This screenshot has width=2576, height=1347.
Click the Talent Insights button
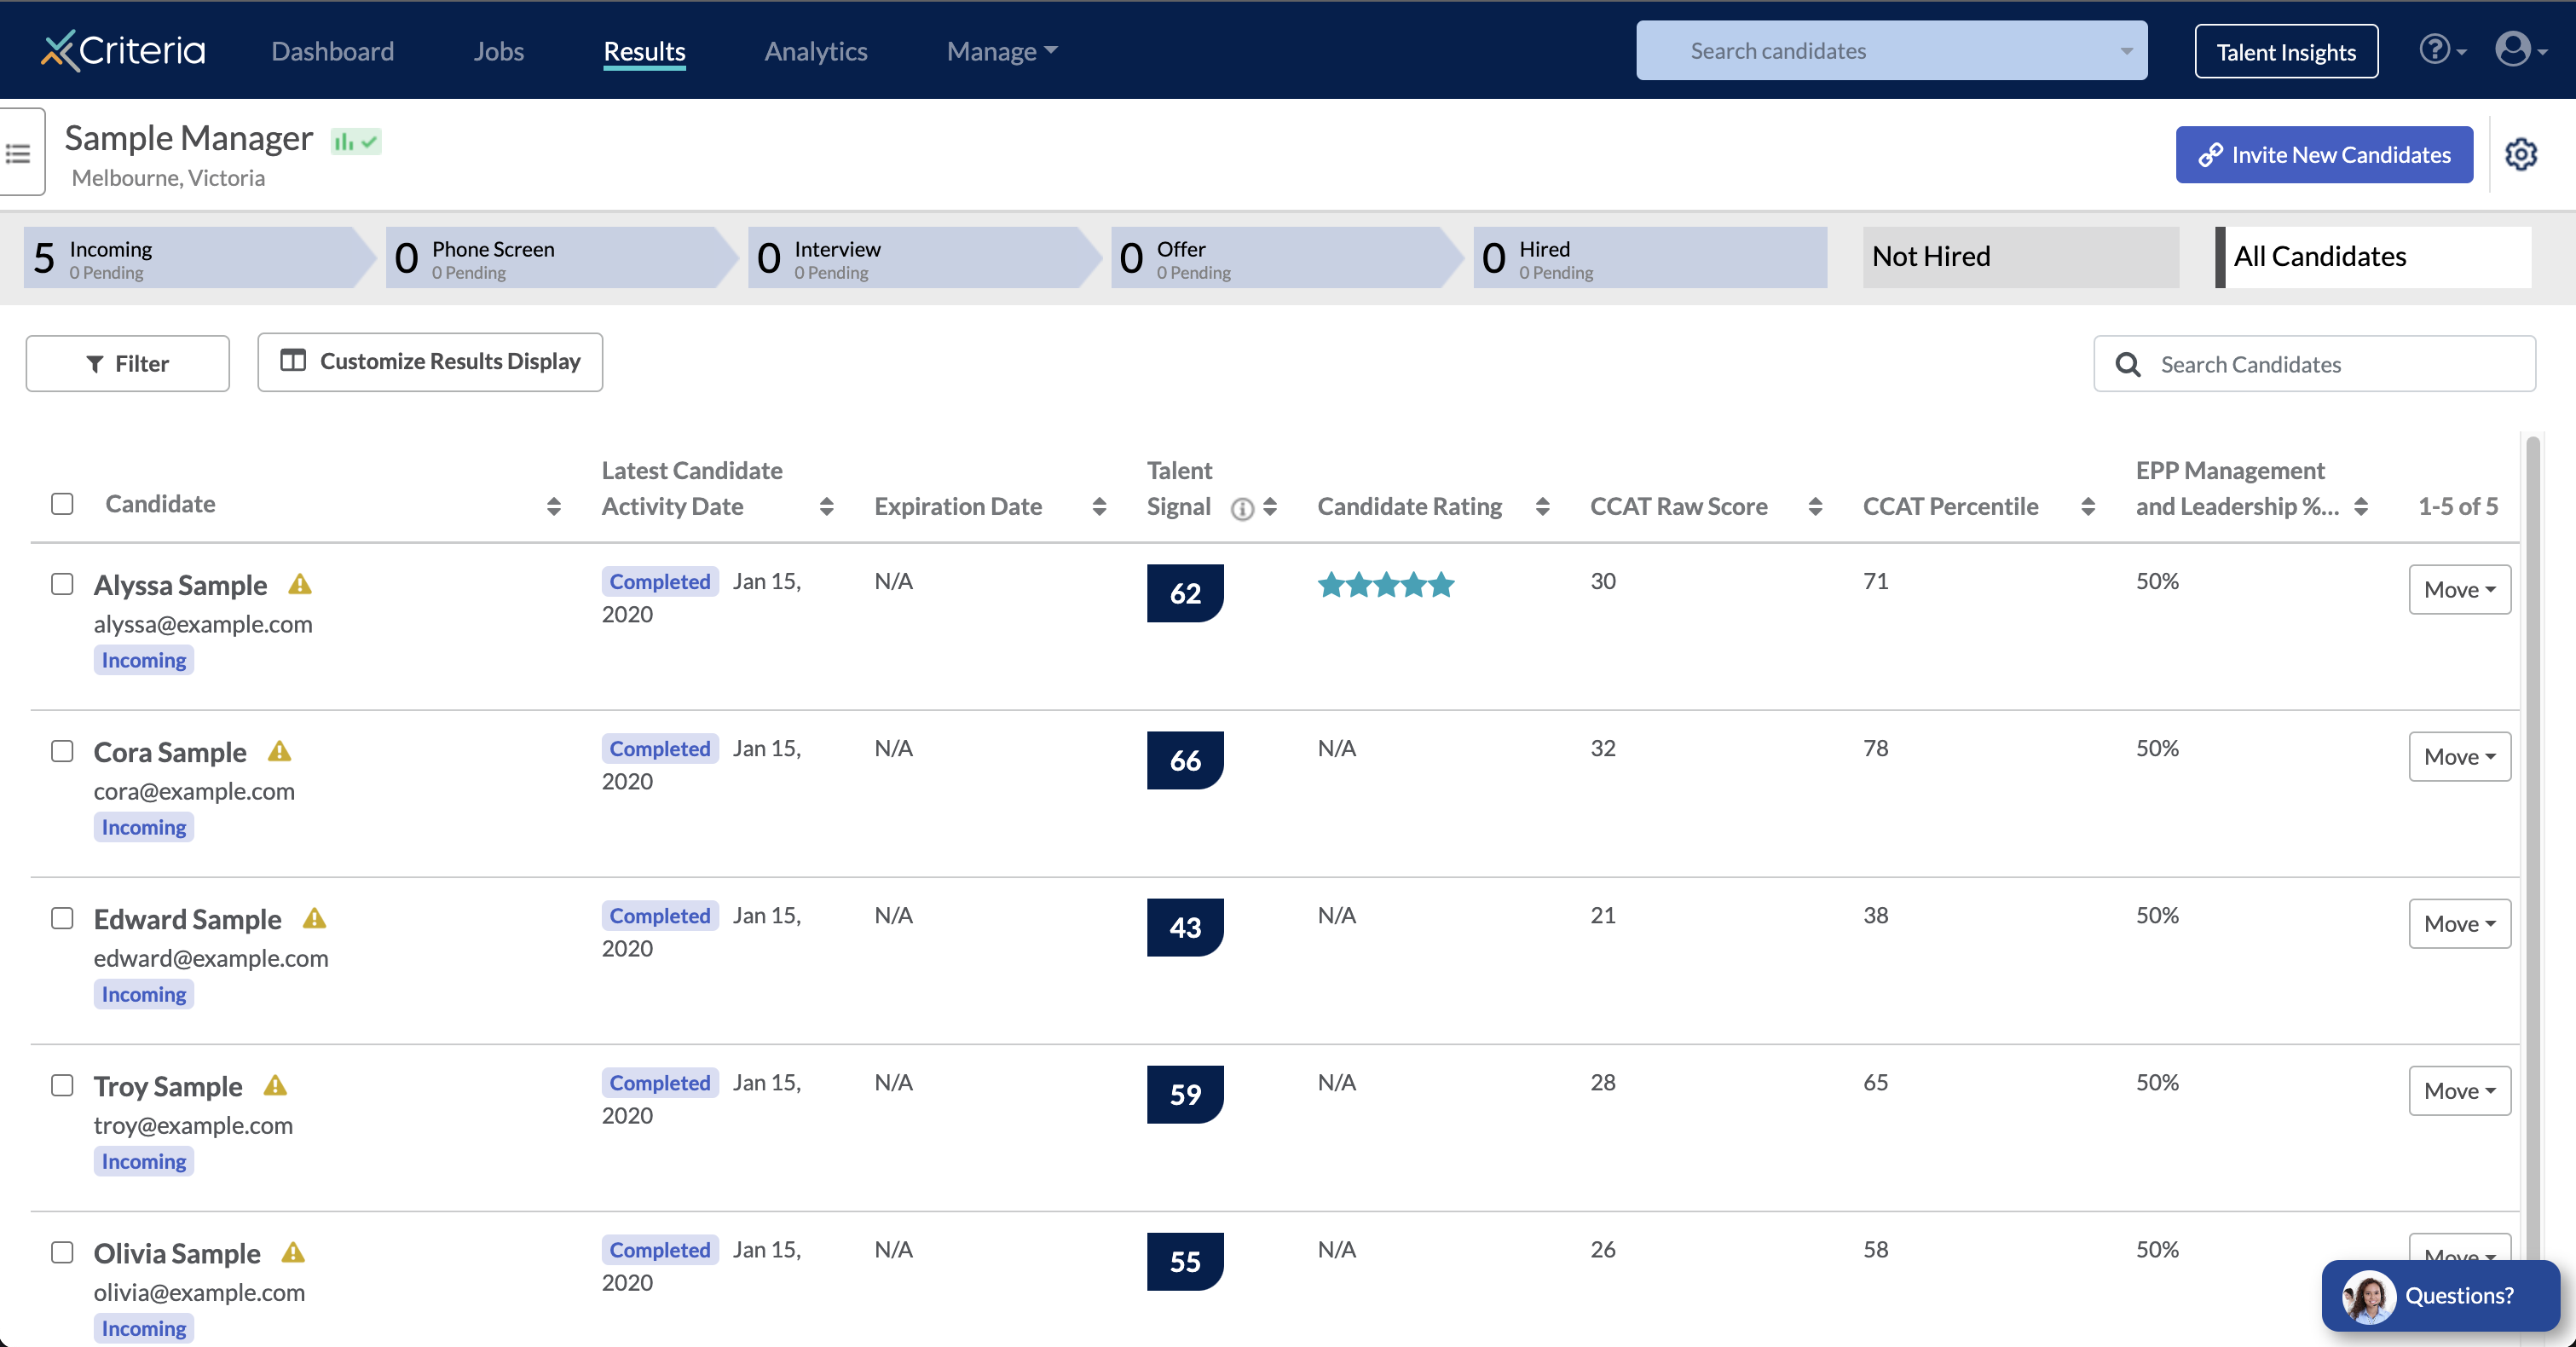tap(2286, 49)
